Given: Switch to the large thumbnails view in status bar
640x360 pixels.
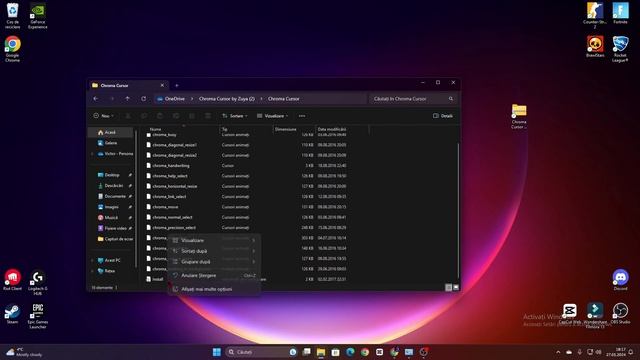Looking at the screenshot, I should tap(456, 287).
